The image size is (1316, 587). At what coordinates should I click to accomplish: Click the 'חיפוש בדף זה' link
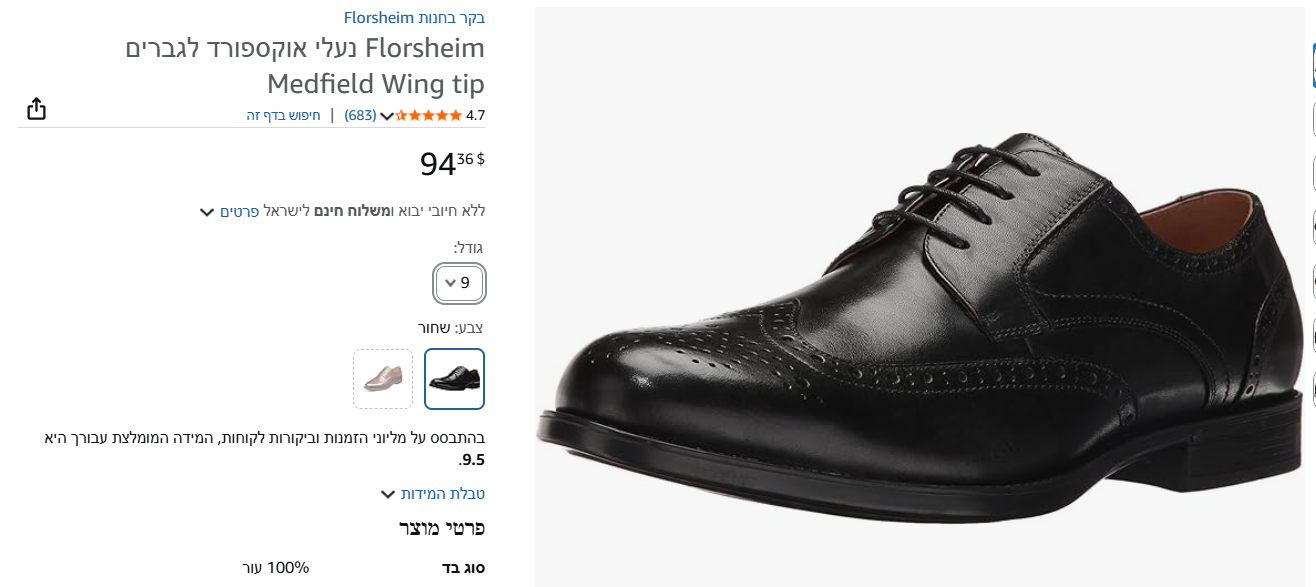(x=284, y=115)
